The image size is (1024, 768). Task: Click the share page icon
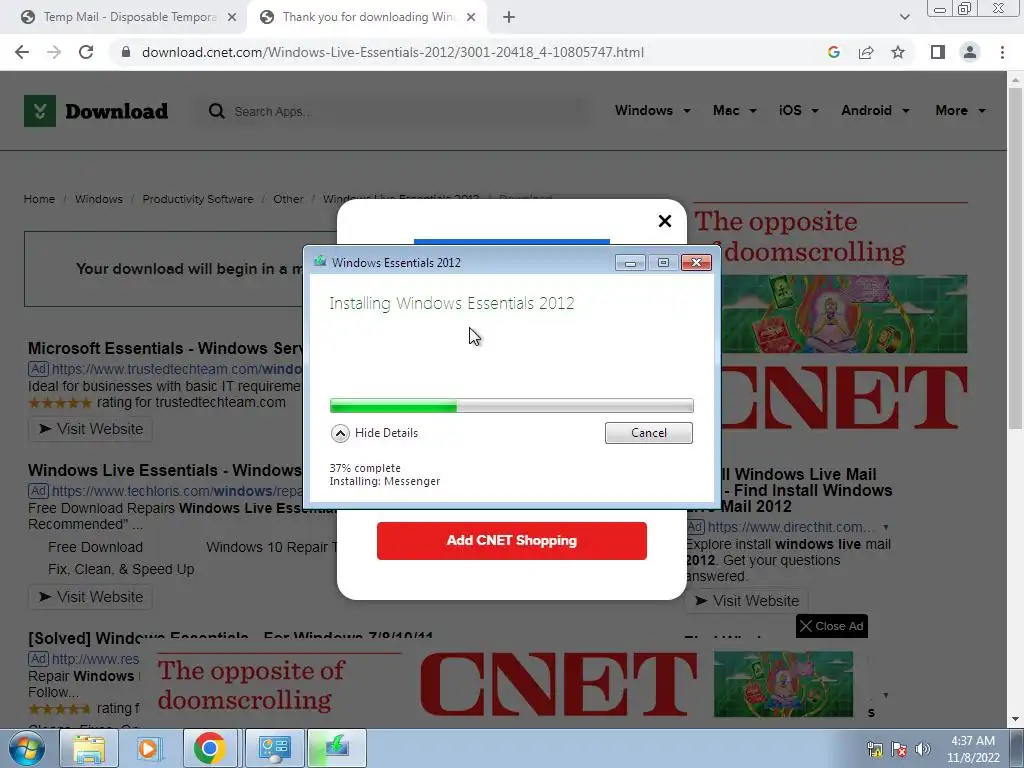pyautogui.click(x=866, y=52)
